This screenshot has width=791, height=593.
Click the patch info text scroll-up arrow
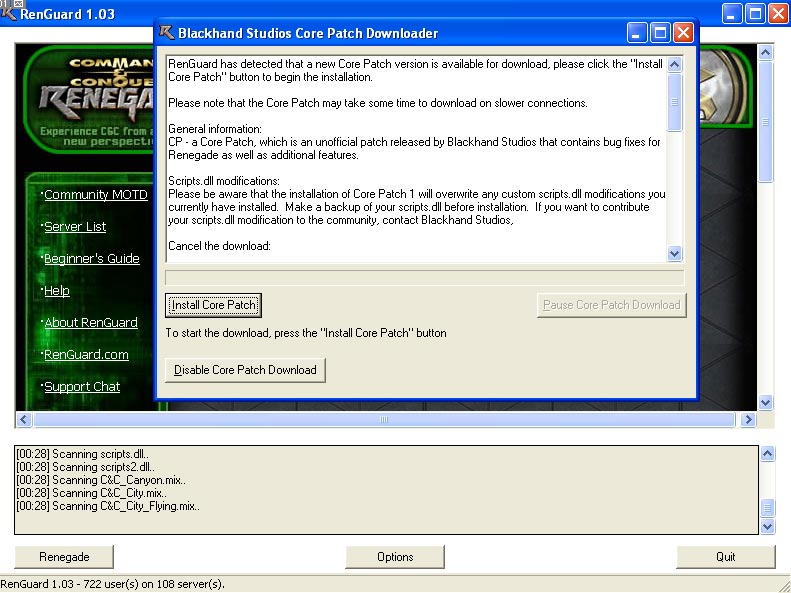point(674,65)
